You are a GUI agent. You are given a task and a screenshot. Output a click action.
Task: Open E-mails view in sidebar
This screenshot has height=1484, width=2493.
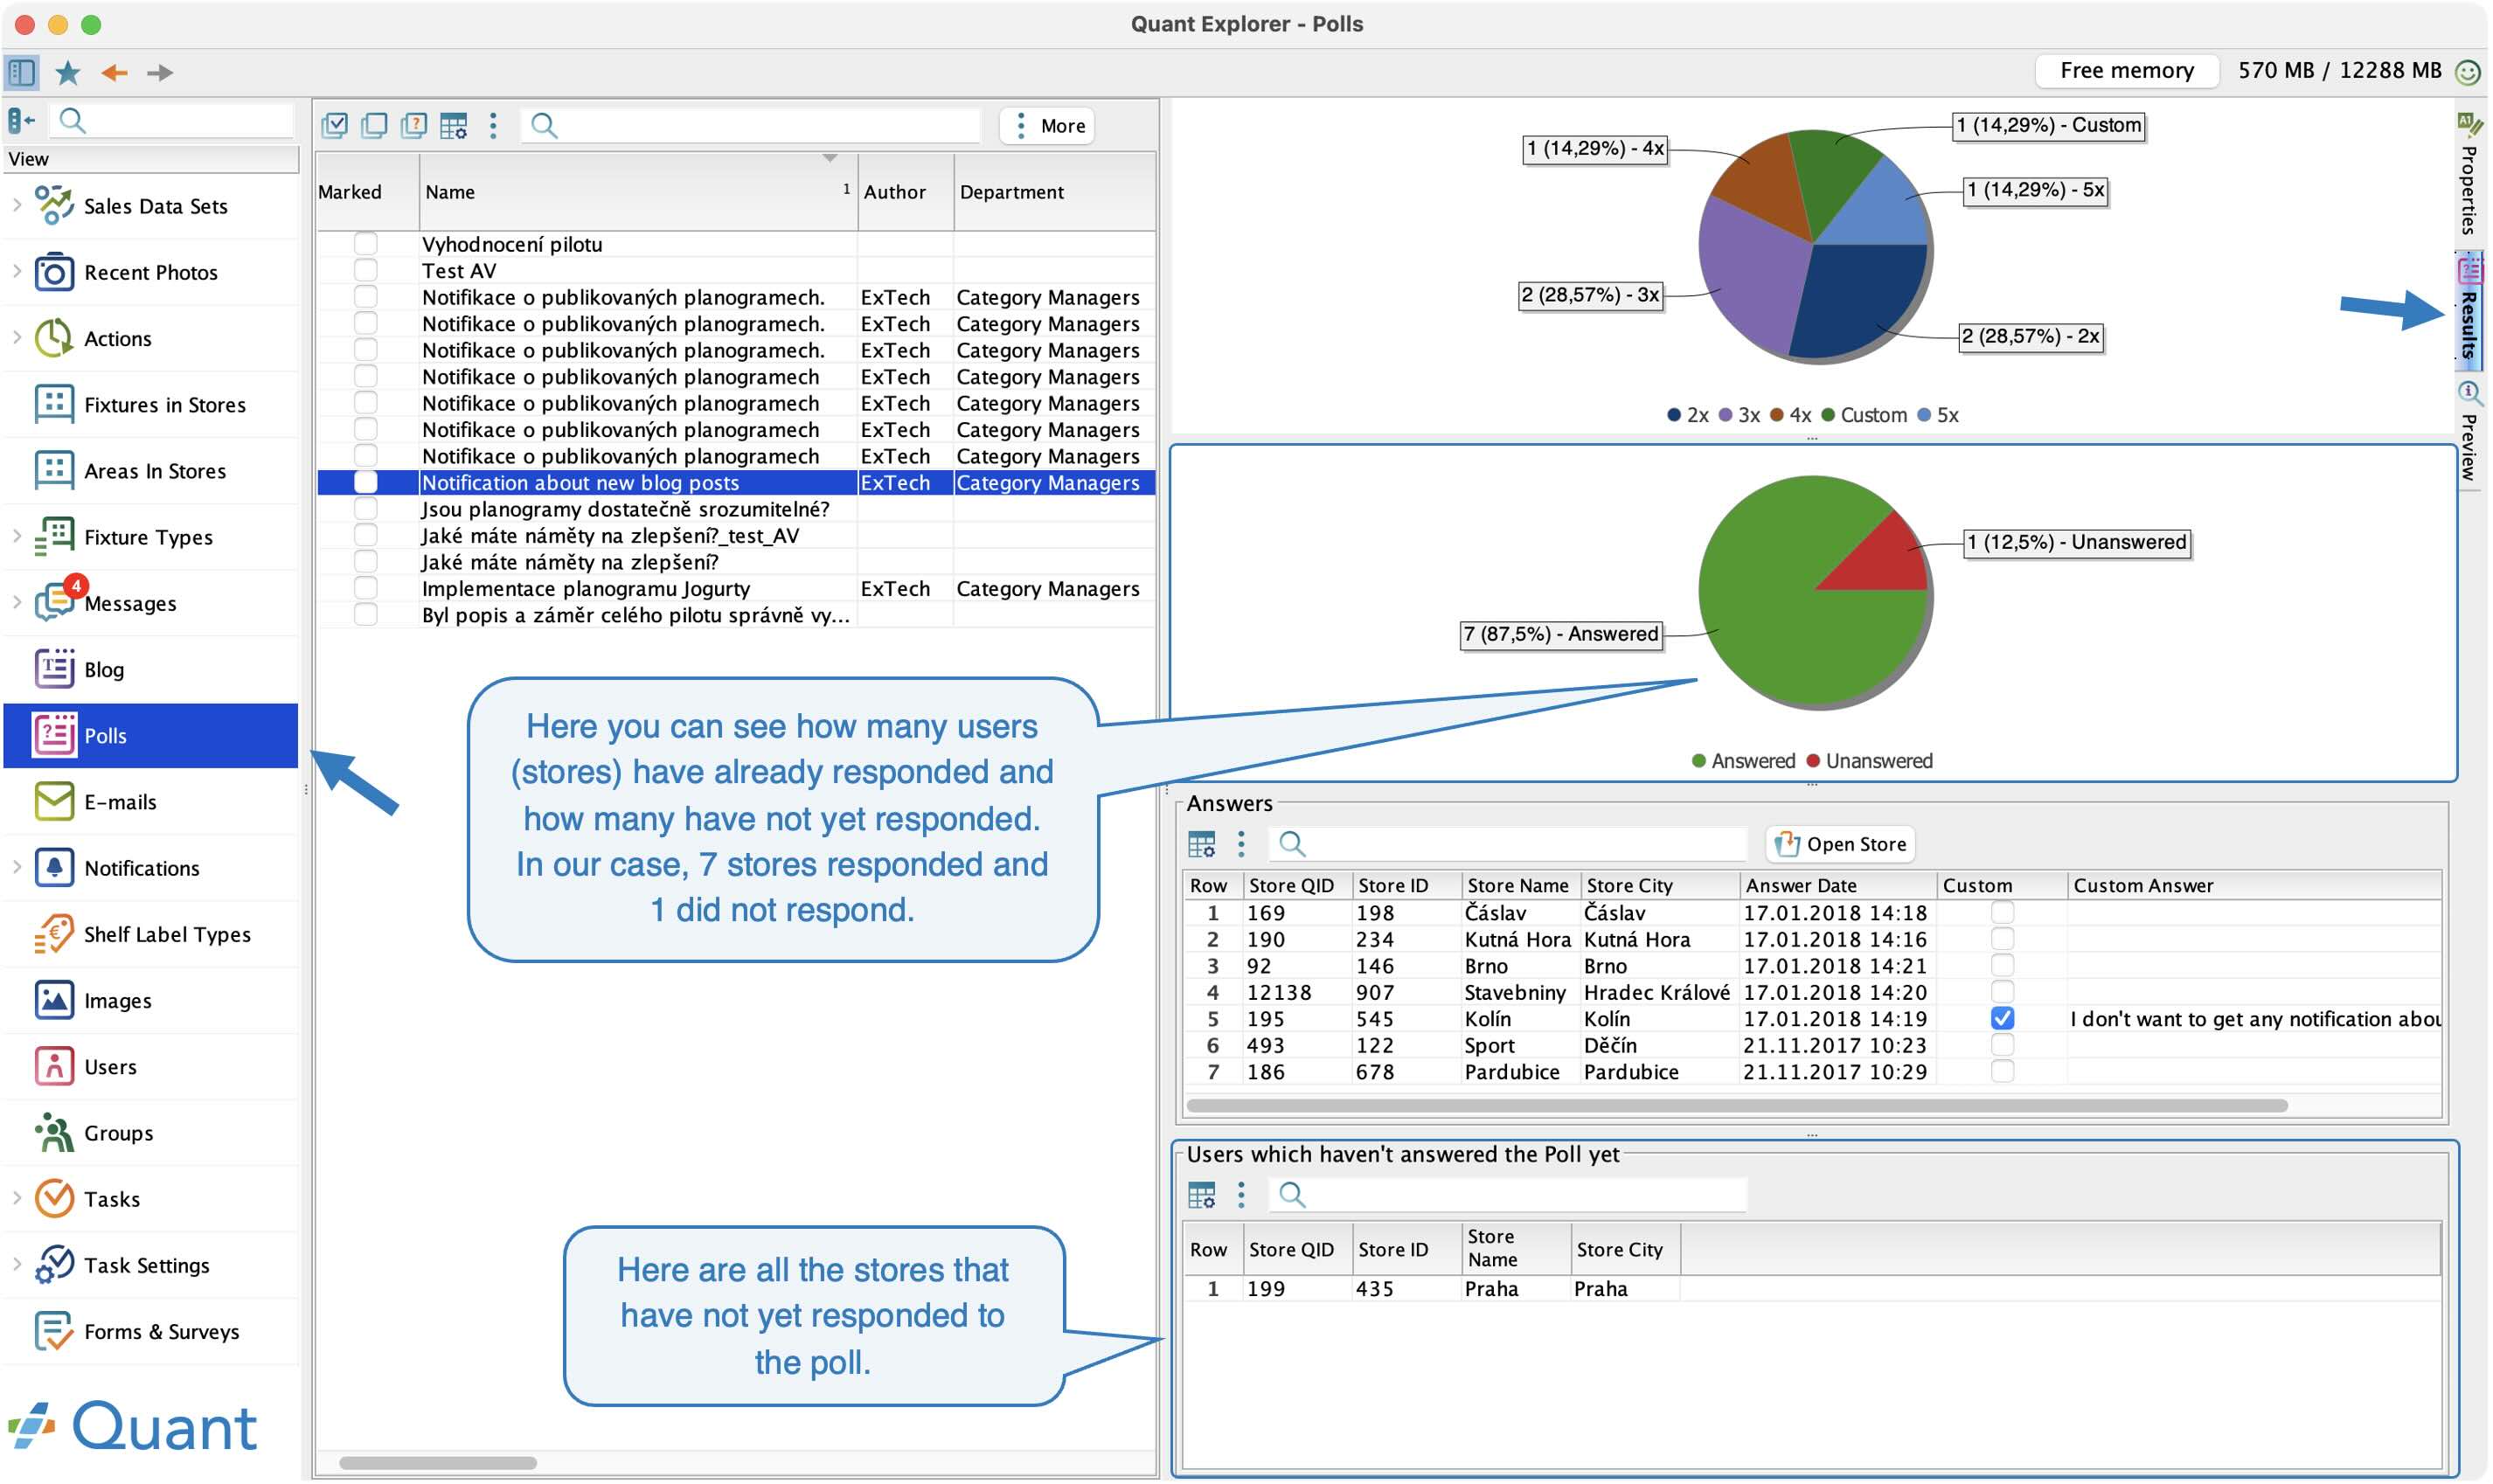point(151,802)
